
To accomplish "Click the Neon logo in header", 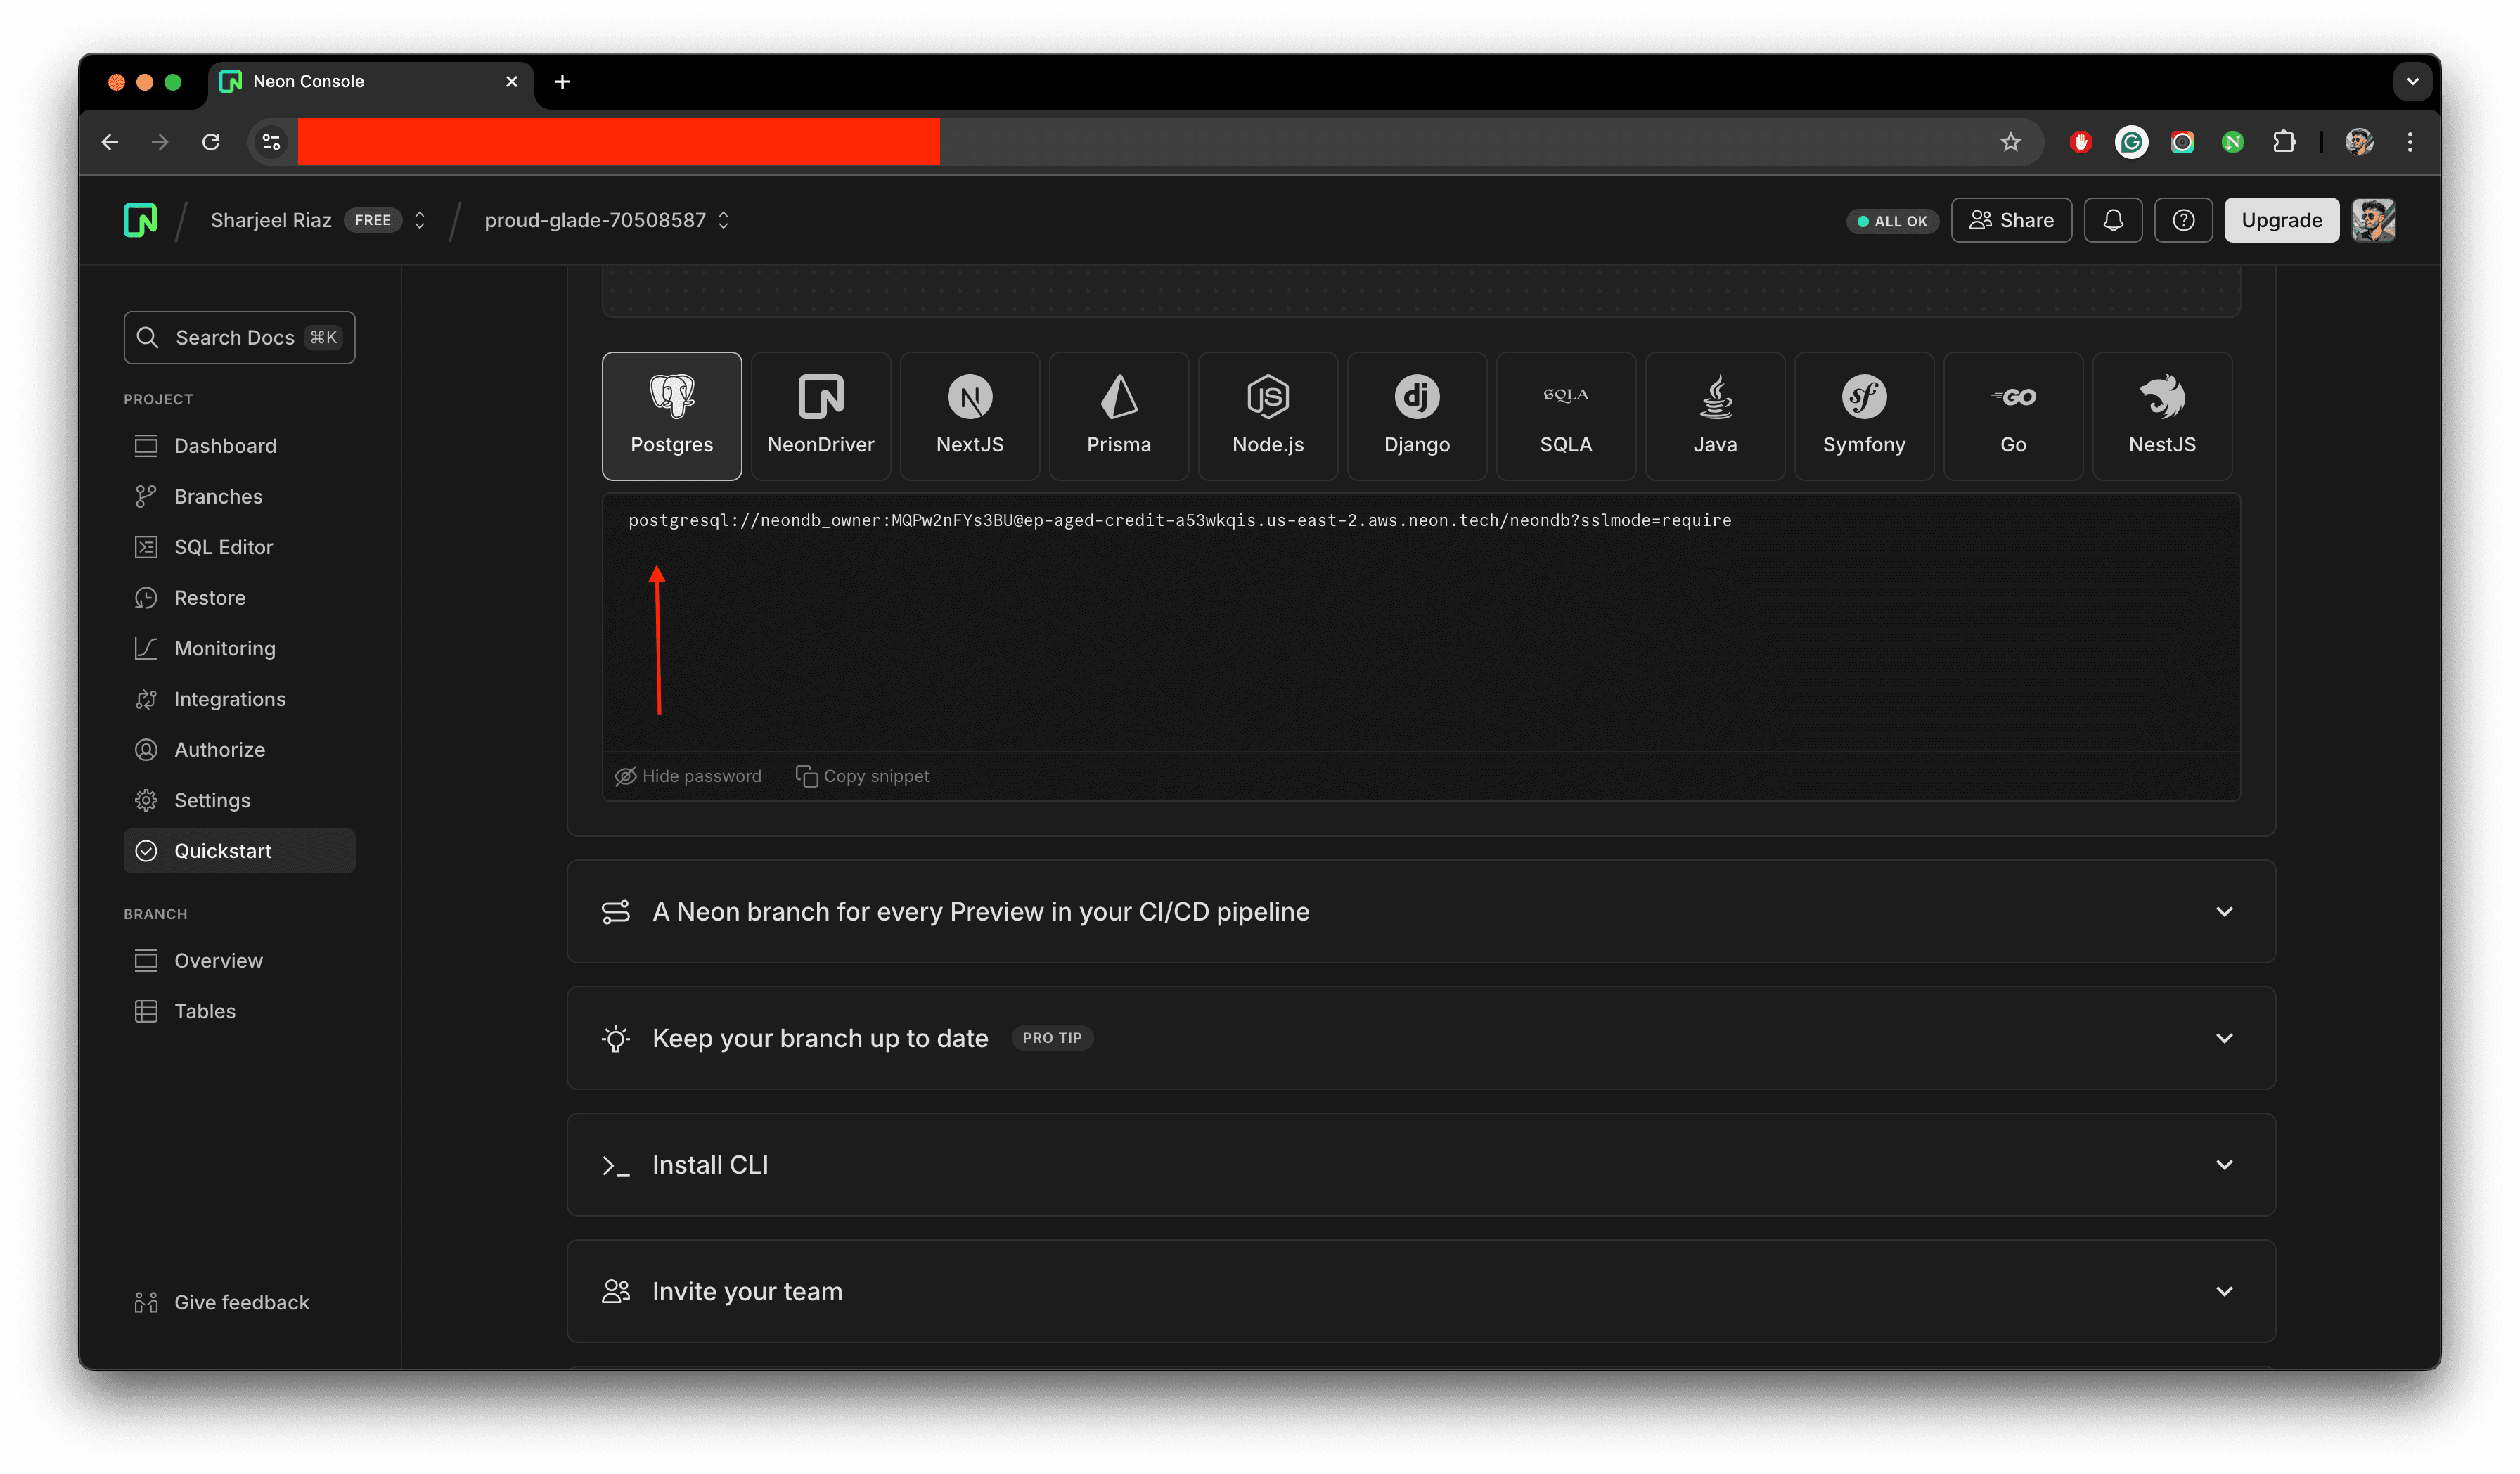I will [140, 220].
